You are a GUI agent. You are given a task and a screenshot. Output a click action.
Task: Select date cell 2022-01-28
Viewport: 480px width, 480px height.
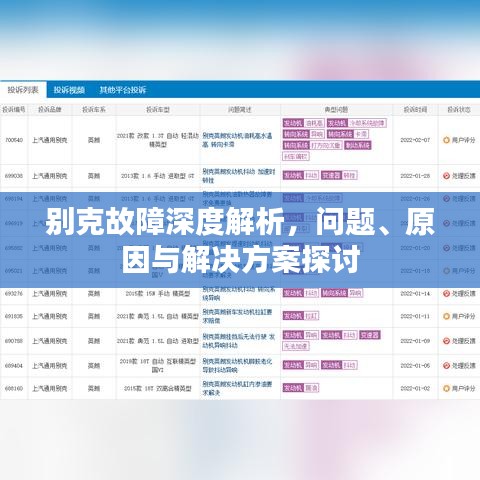[x=415, y=176]
